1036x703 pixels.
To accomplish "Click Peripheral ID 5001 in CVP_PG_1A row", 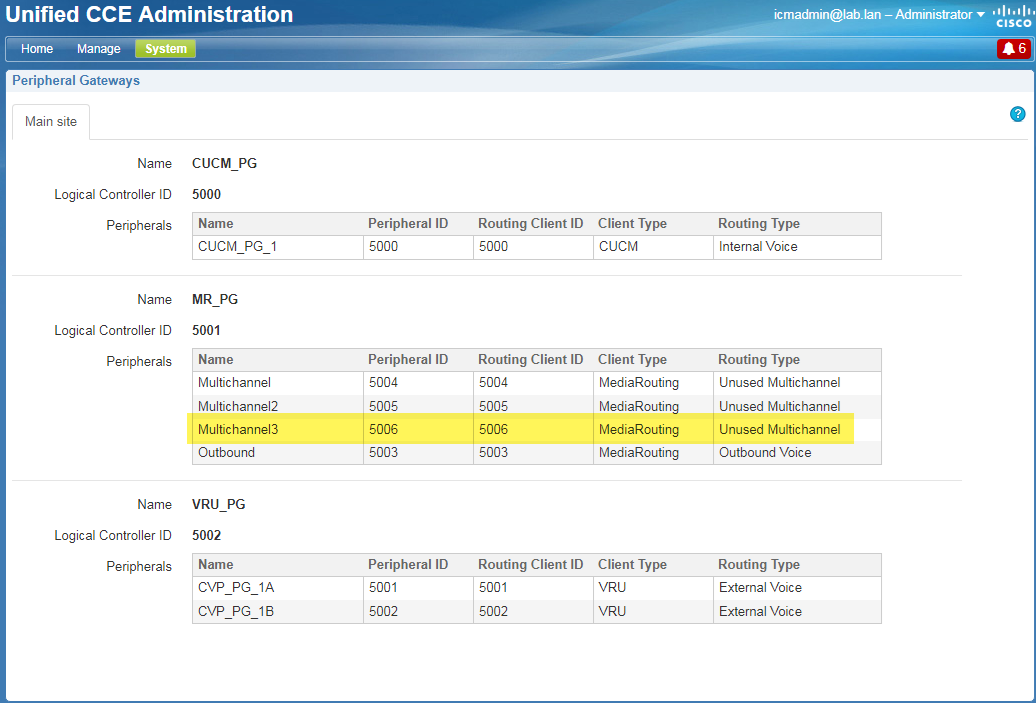I will pos(418,588).
